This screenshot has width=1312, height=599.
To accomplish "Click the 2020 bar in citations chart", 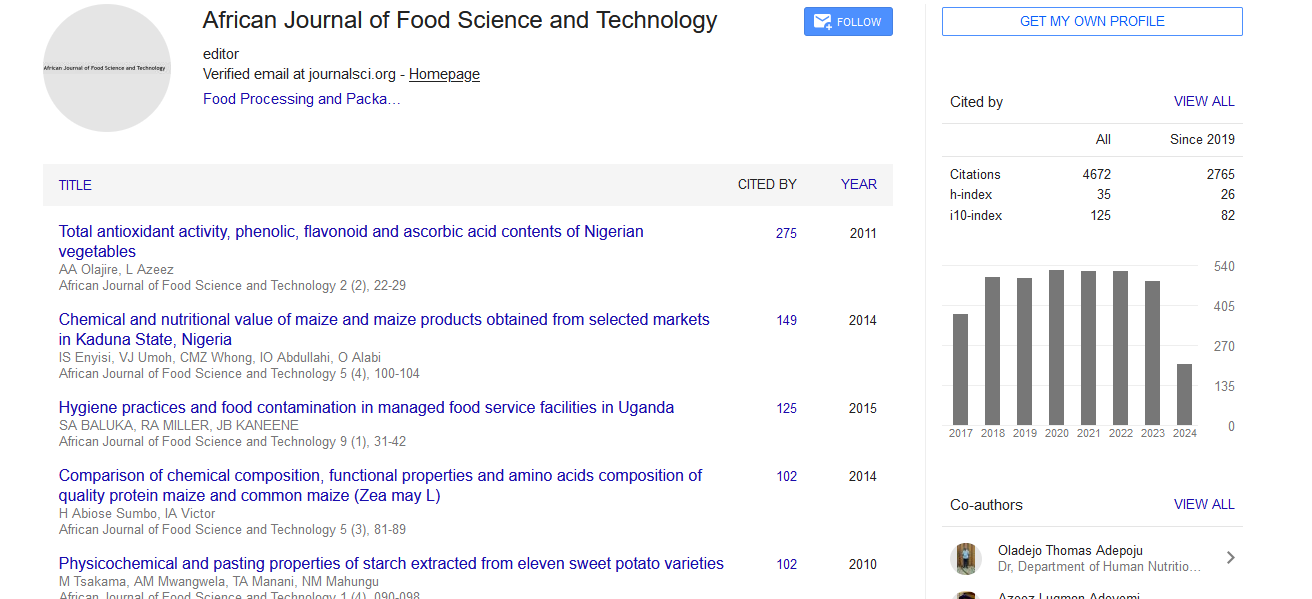I will click(1056, 348).
